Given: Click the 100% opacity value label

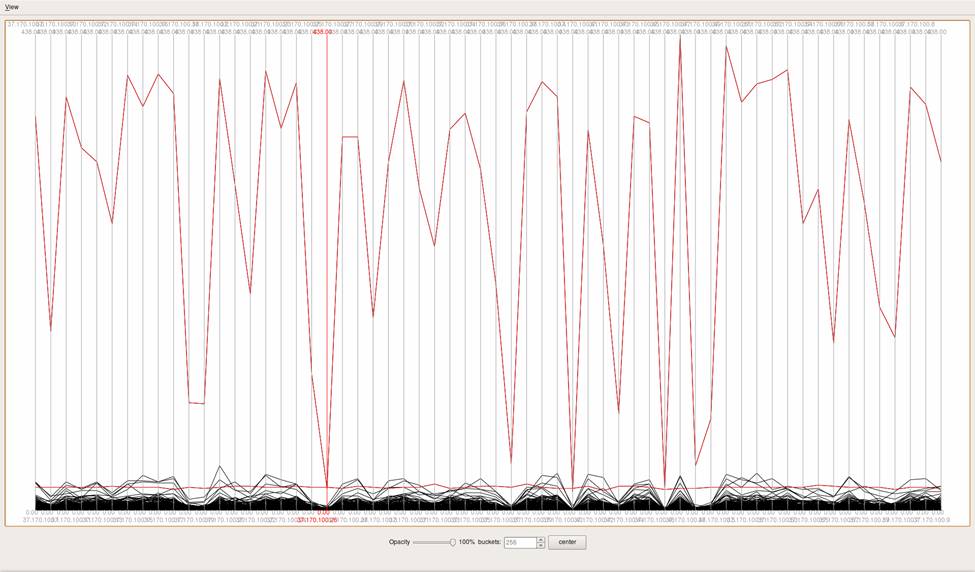Looking at the screenshot, I should click(467, 542).
